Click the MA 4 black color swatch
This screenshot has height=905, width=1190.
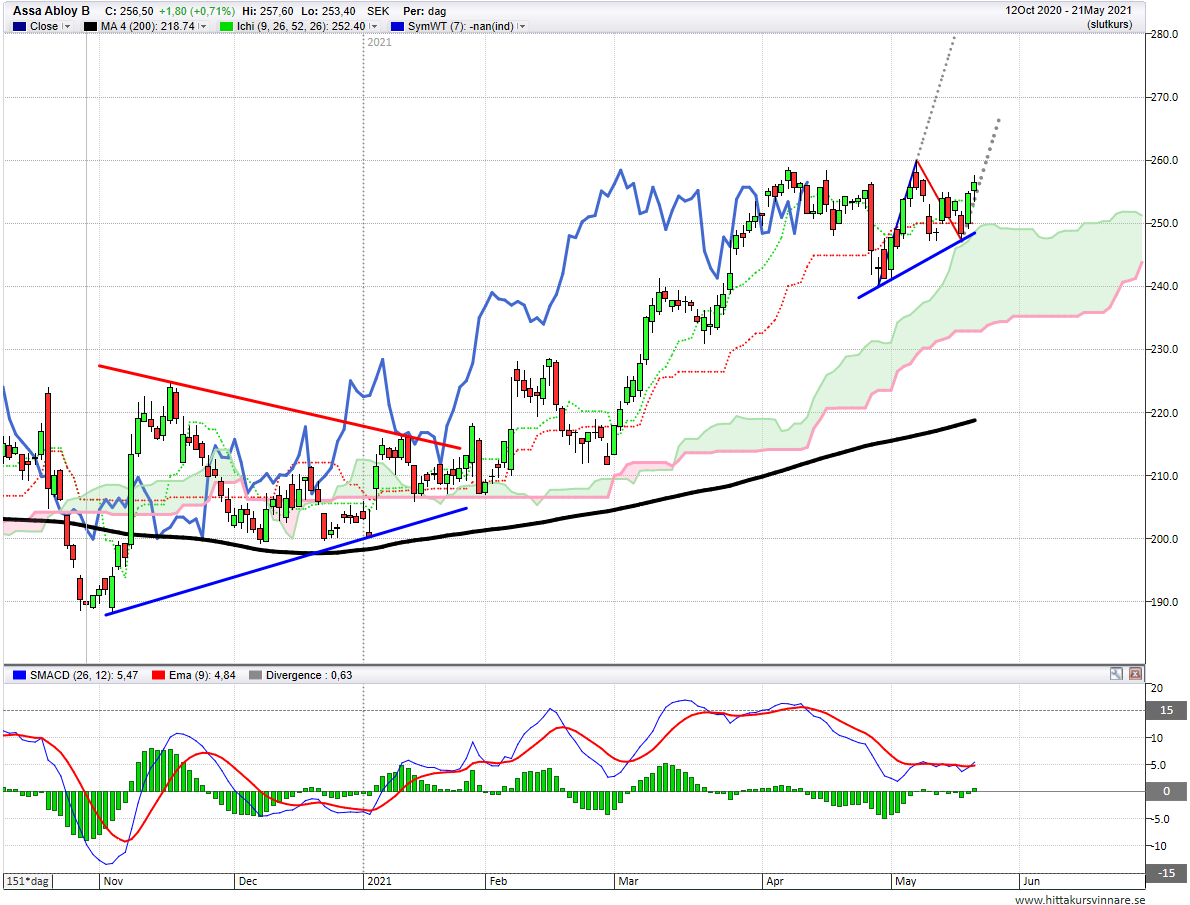coord(90,27)
